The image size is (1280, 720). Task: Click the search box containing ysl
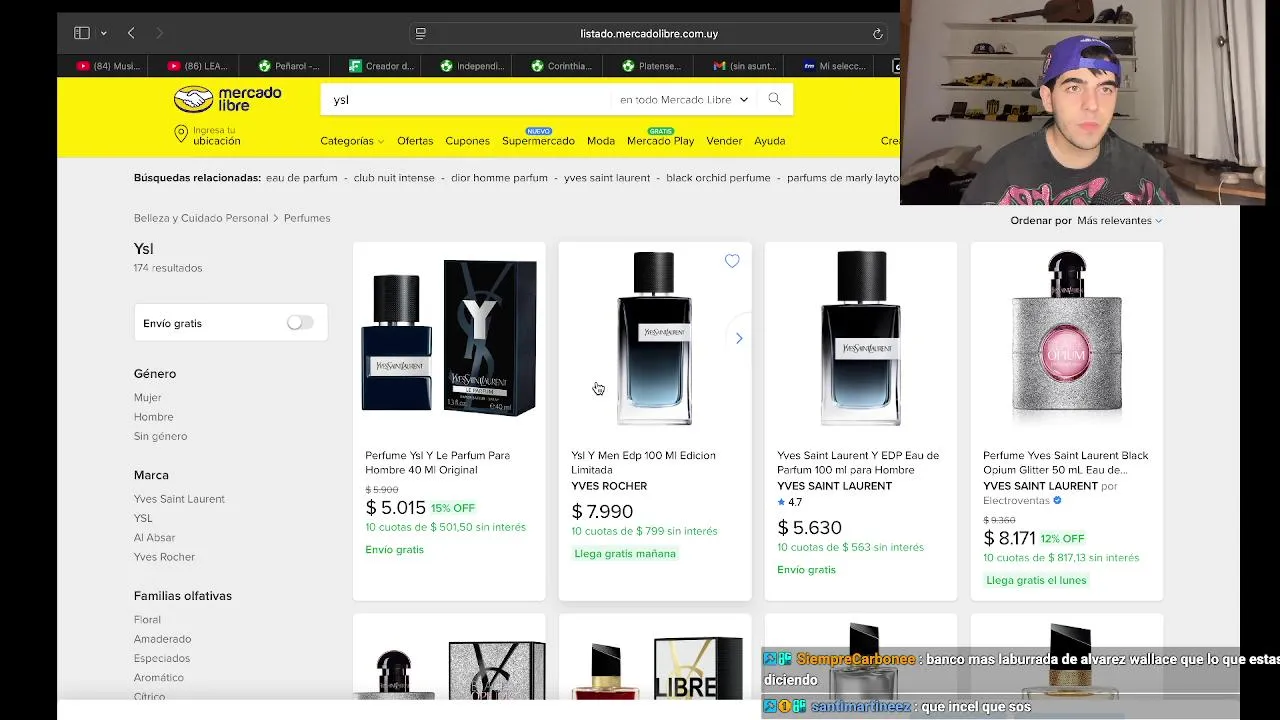(465, 99)
